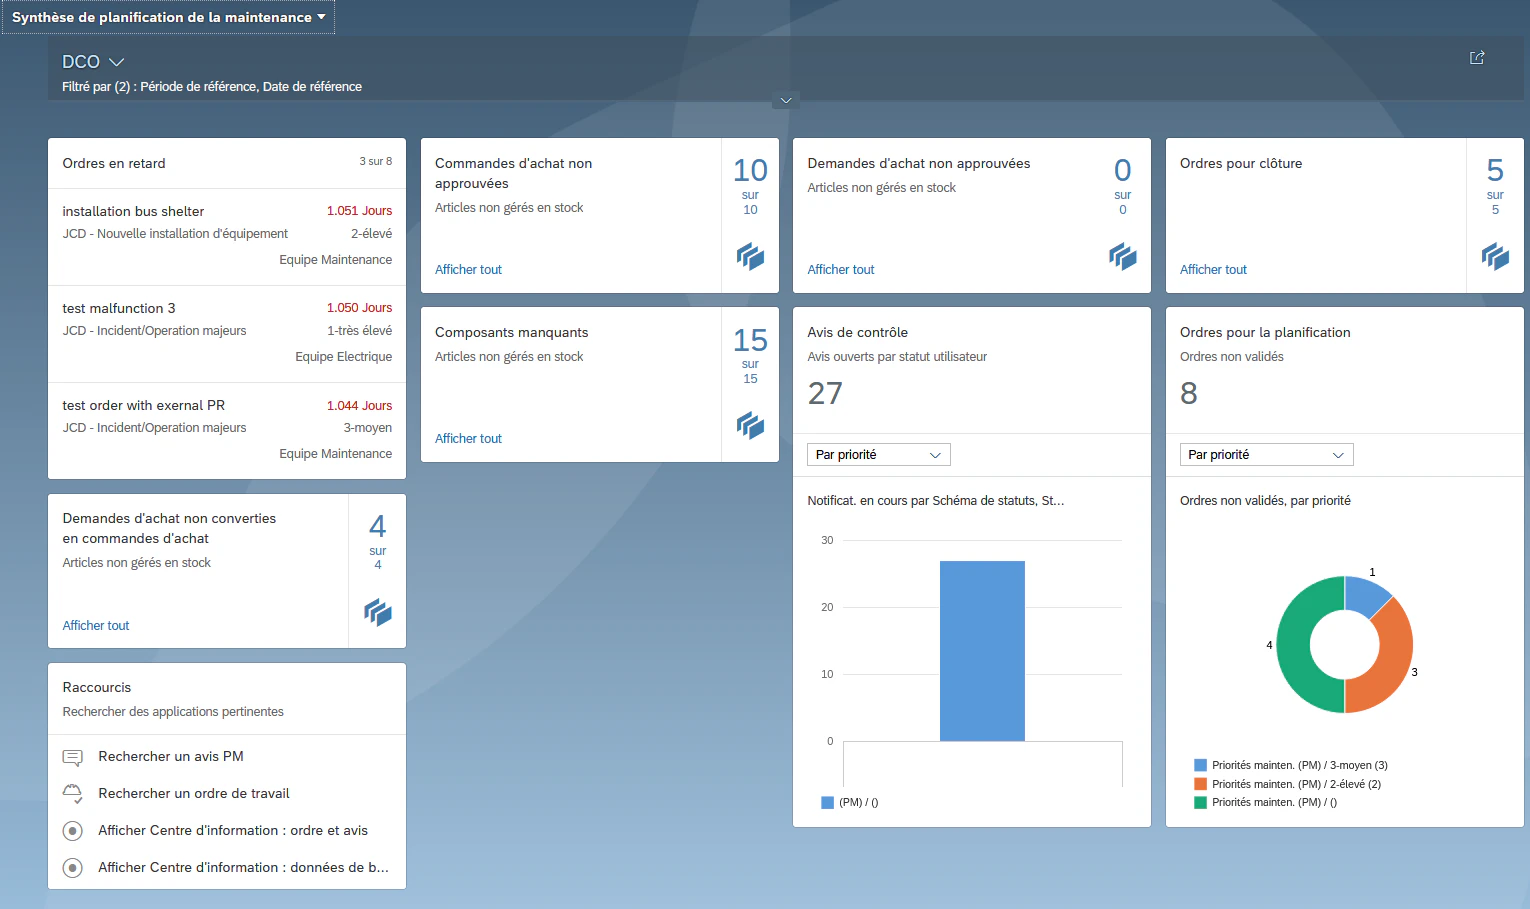Expand the header filter bar chevron

coord(786,100)
